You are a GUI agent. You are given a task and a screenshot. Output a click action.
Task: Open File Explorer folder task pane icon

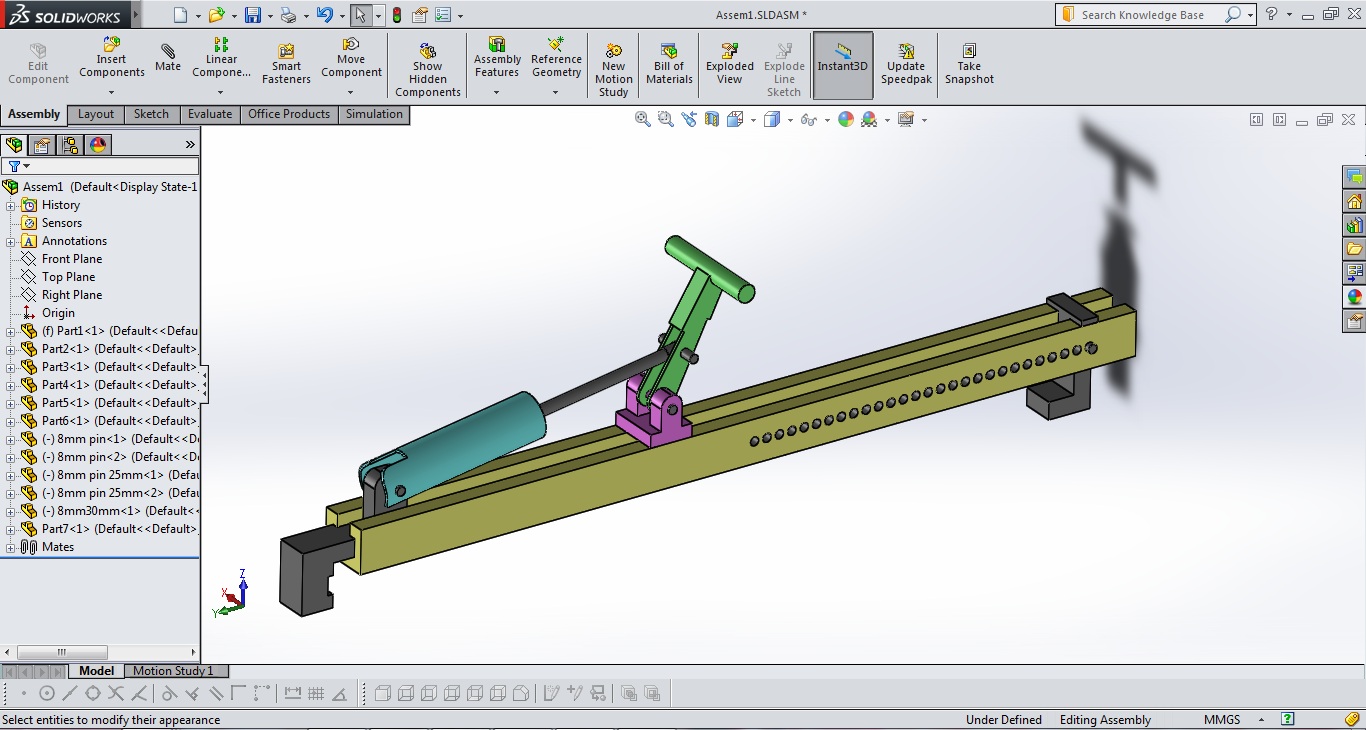coord(1354,249)
